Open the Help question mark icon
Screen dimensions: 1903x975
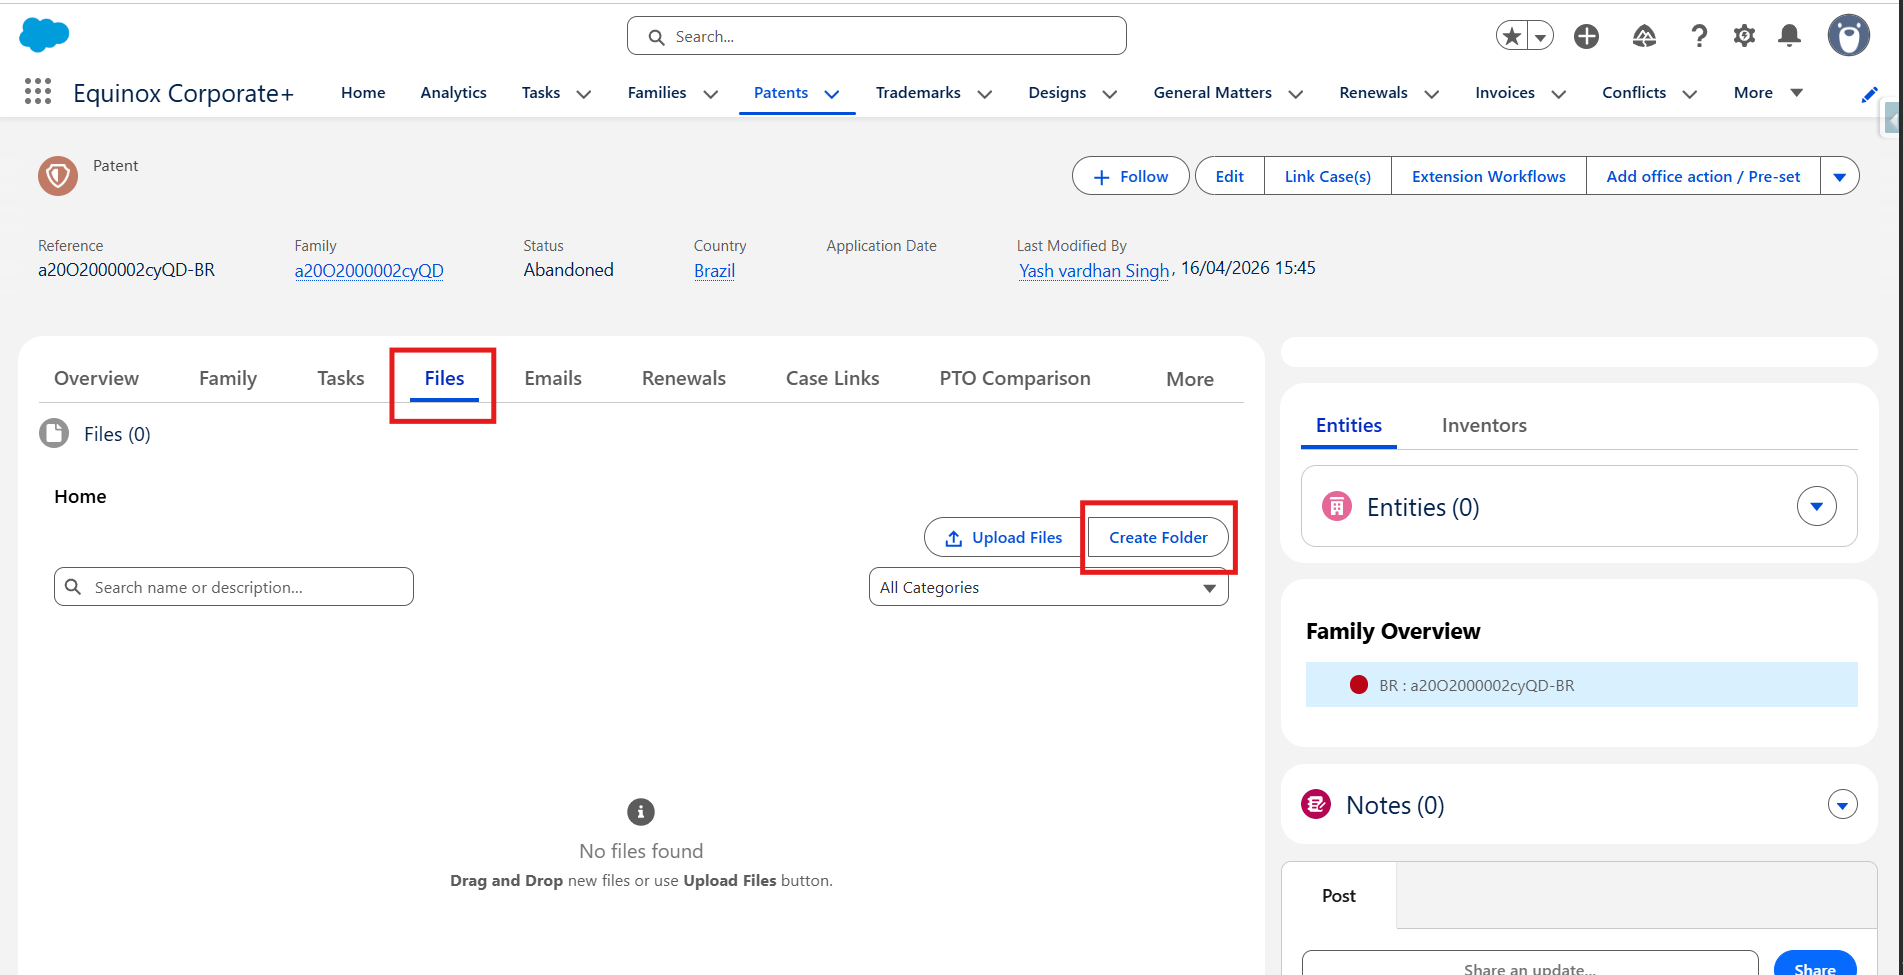click(1698, 37)
